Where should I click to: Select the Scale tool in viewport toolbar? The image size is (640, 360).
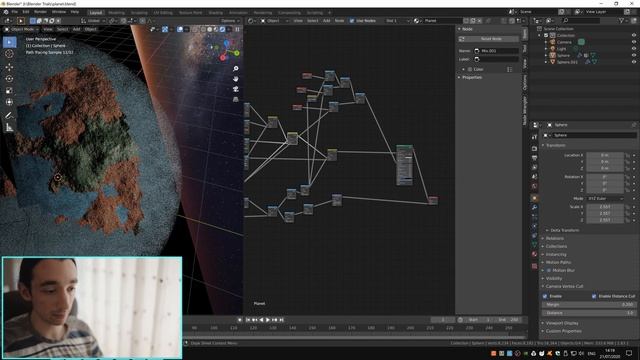[x=9, y=91]
